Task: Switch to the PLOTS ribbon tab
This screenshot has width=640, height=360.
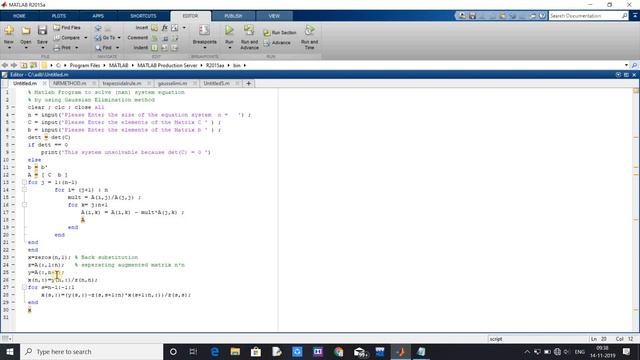Action: click(x=59, y=16)
